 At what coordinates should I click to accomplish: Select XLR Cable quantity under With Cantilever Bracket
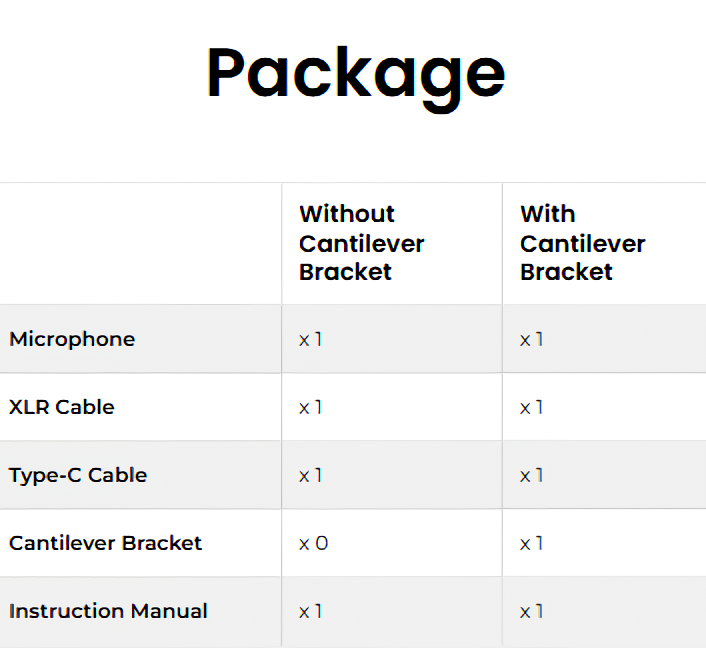click(x=532, y=407)
